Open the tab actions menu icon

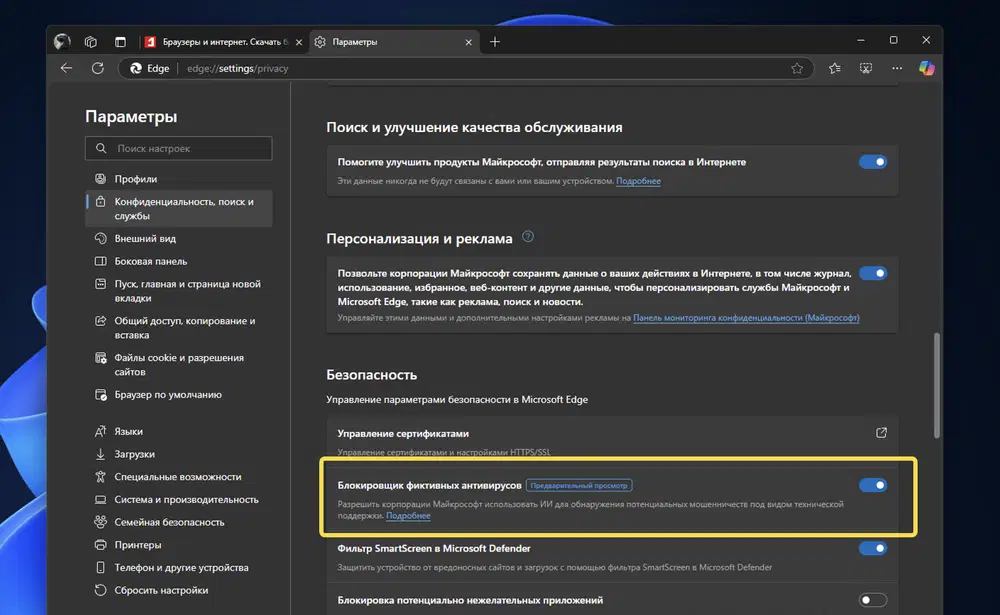point(120,41)
